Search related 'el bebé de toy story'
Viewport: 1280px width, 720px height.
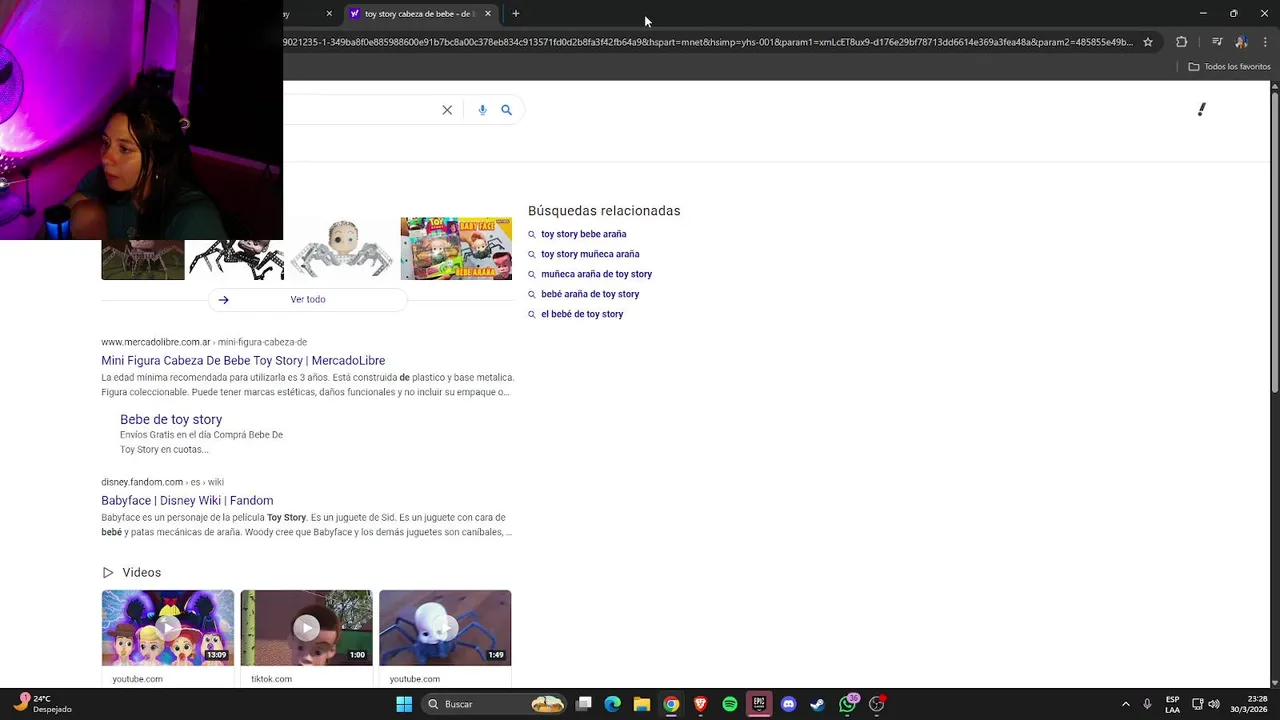click(x=582, y=314)
